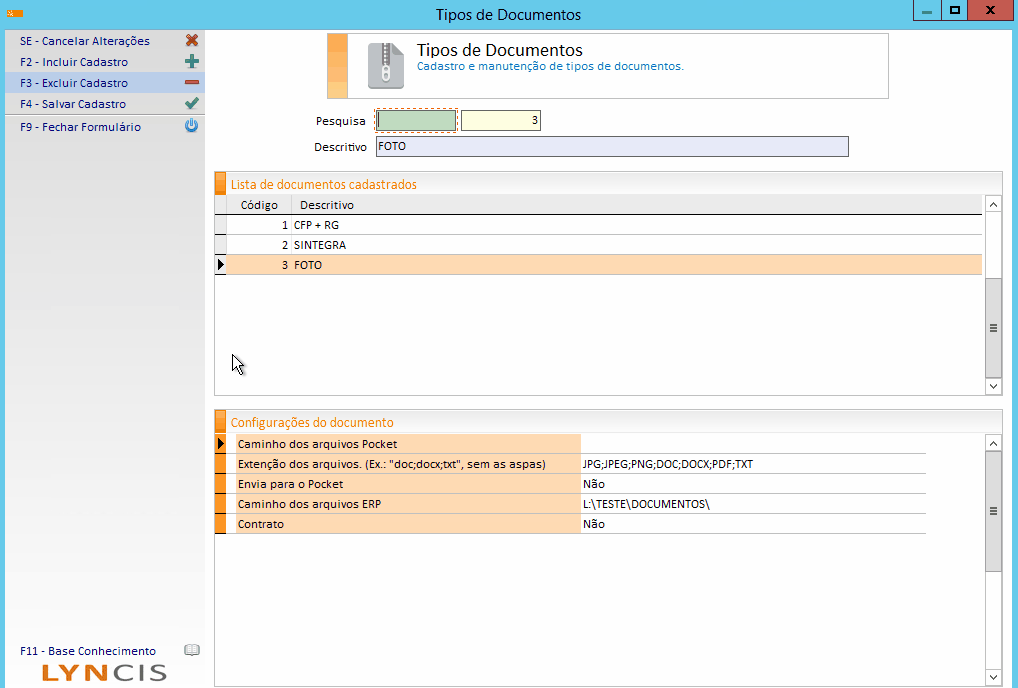Click the app icon in title bar
Viewport: 1018px width, 688px height.
(15, 14)
